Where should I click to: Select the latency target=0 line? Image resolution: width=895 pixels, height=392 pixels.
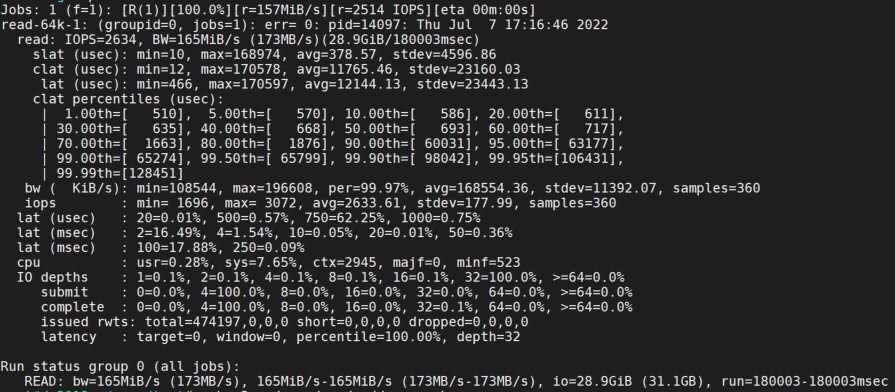pos(280,337)
